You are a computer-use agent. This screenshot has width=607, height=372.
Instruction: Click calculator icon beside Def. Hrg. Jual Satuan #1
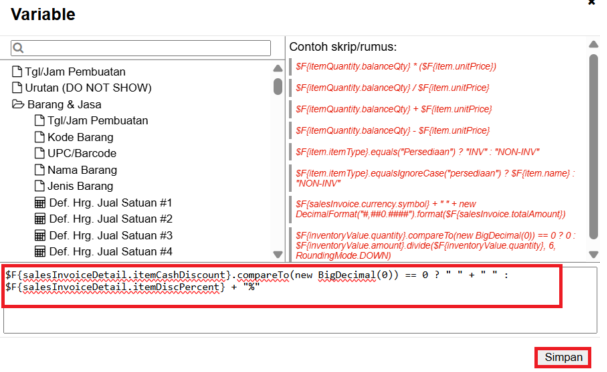[40, 202]
